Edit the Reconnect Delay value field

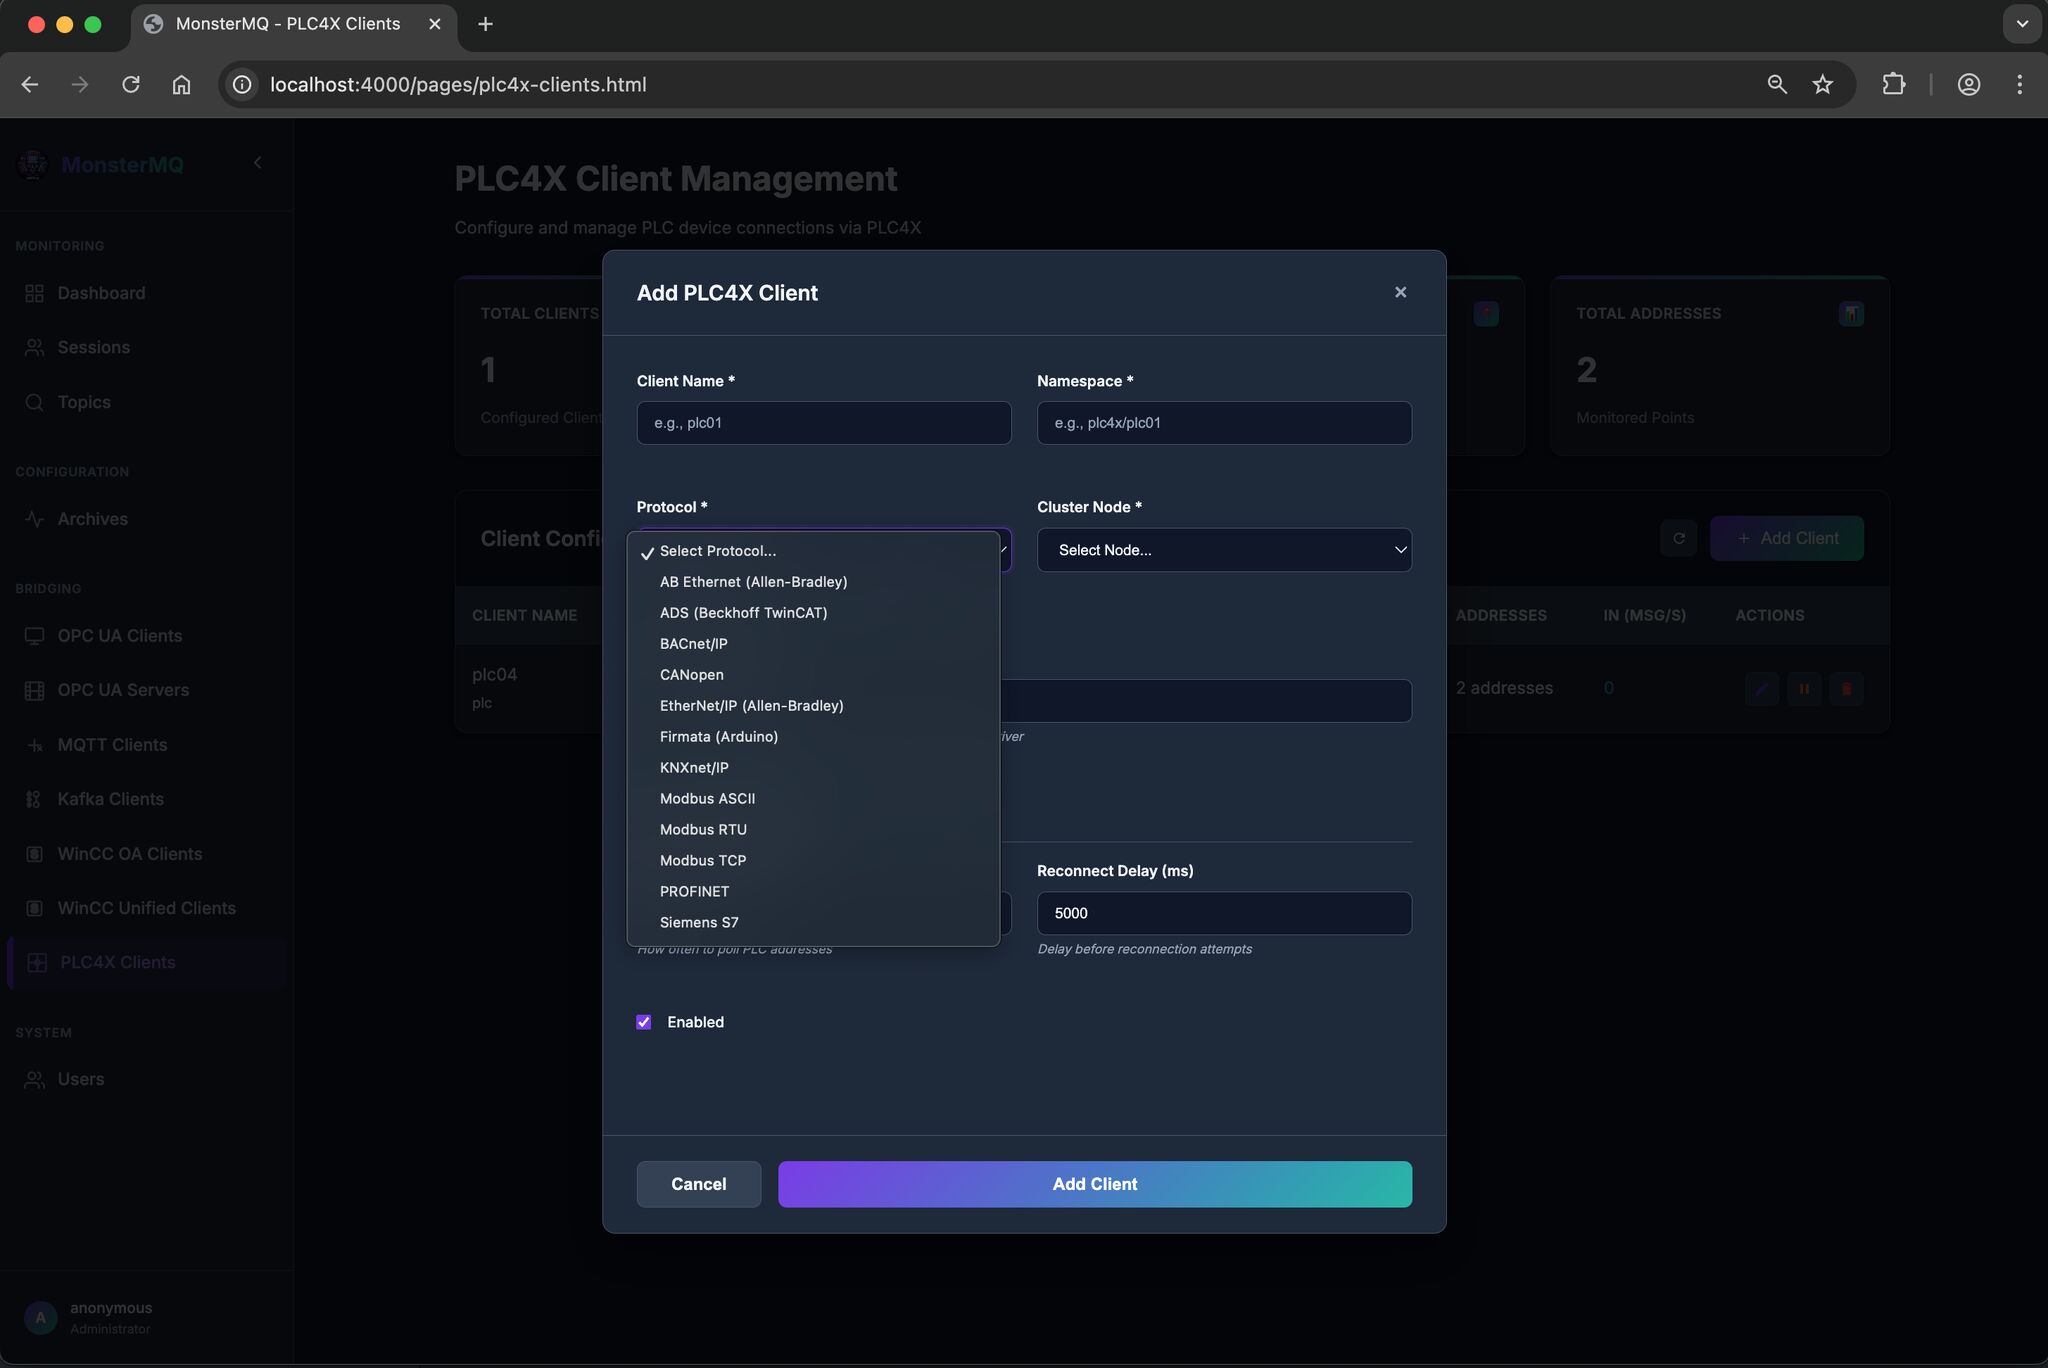click(1224, 913)
